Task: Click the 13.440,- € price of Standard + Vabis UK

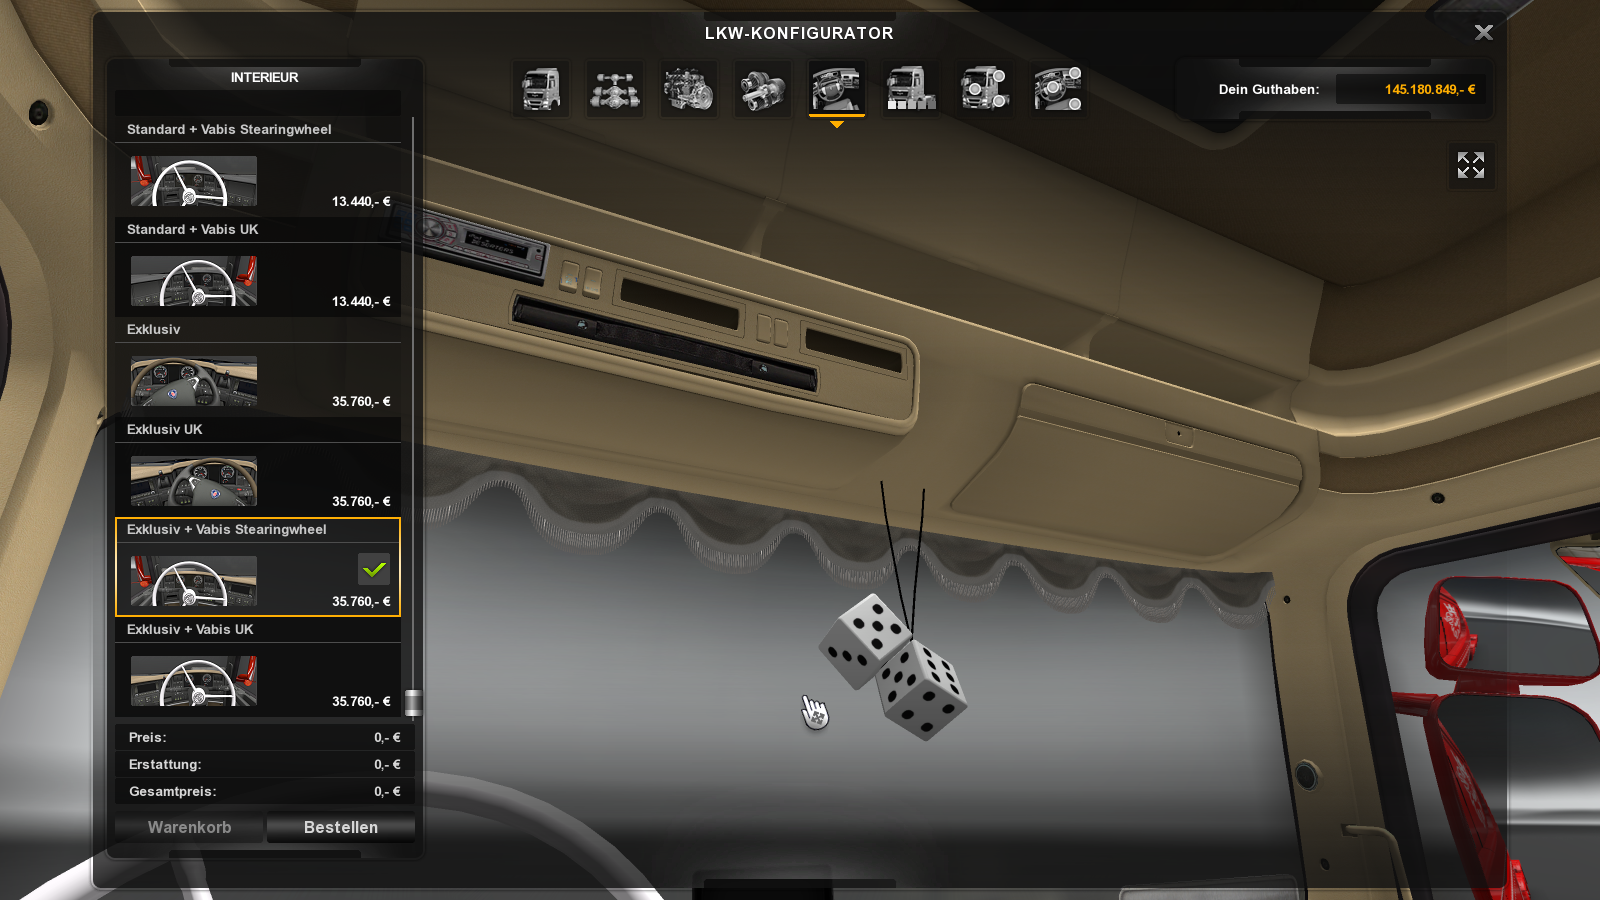Action: coord(361,302)
